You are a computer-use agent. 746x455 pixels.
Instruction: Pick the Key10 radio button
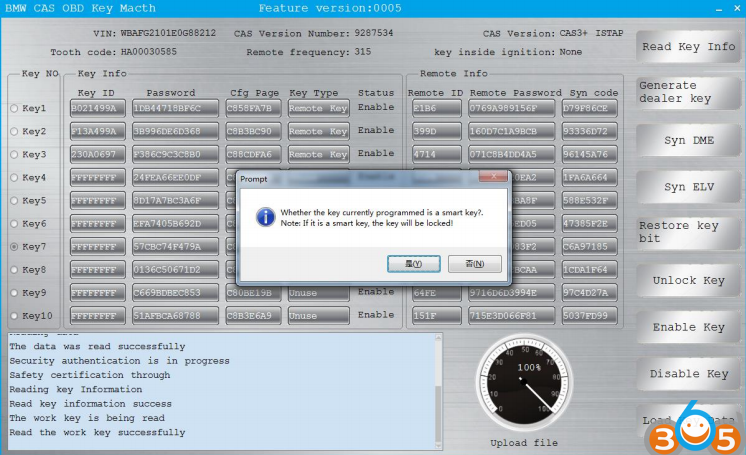[x=14, y=316]
